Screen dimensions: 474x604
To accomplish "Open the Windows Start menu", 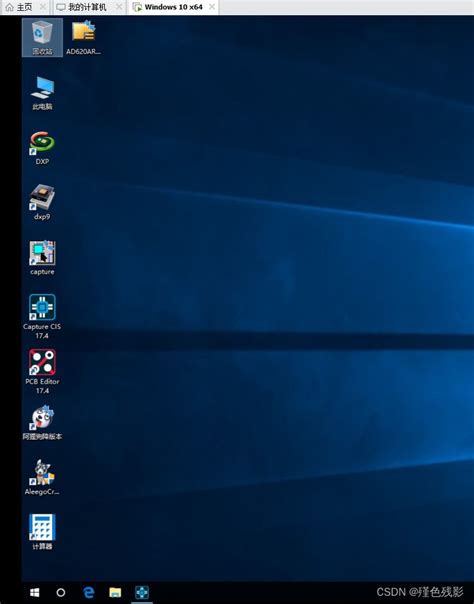I will 35,592.
